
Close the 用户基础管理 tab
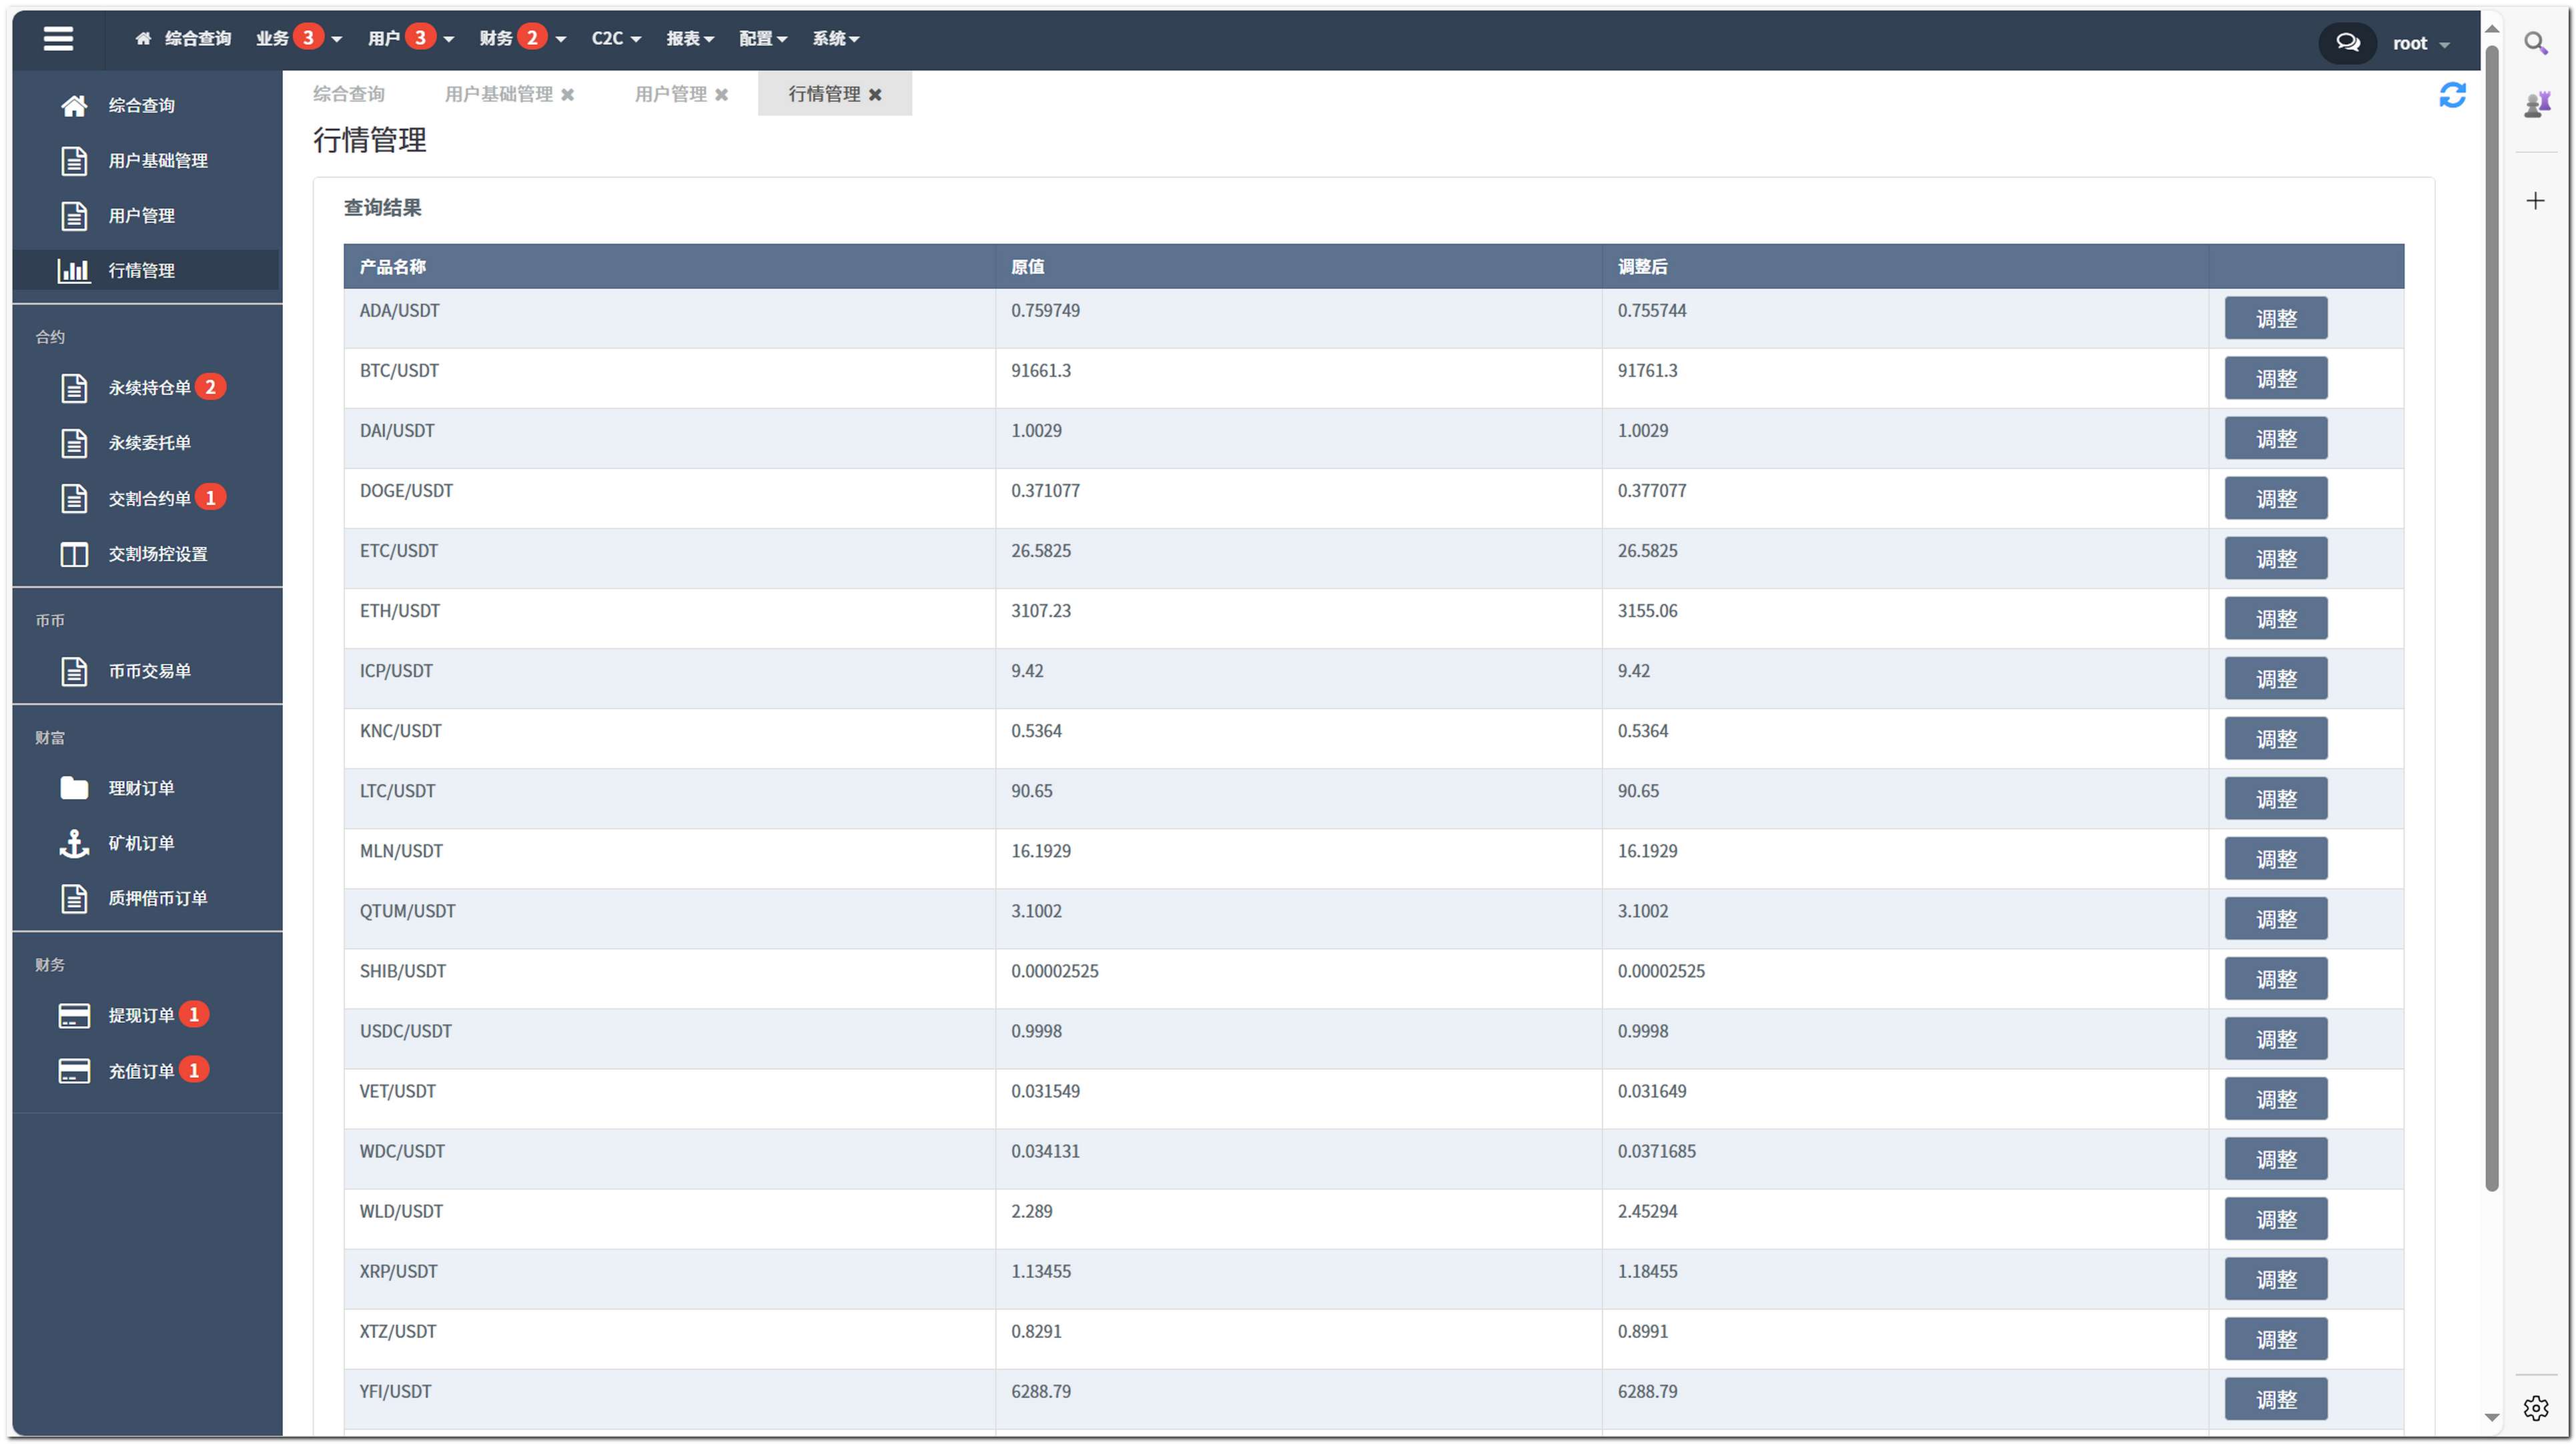click(568, 95)
